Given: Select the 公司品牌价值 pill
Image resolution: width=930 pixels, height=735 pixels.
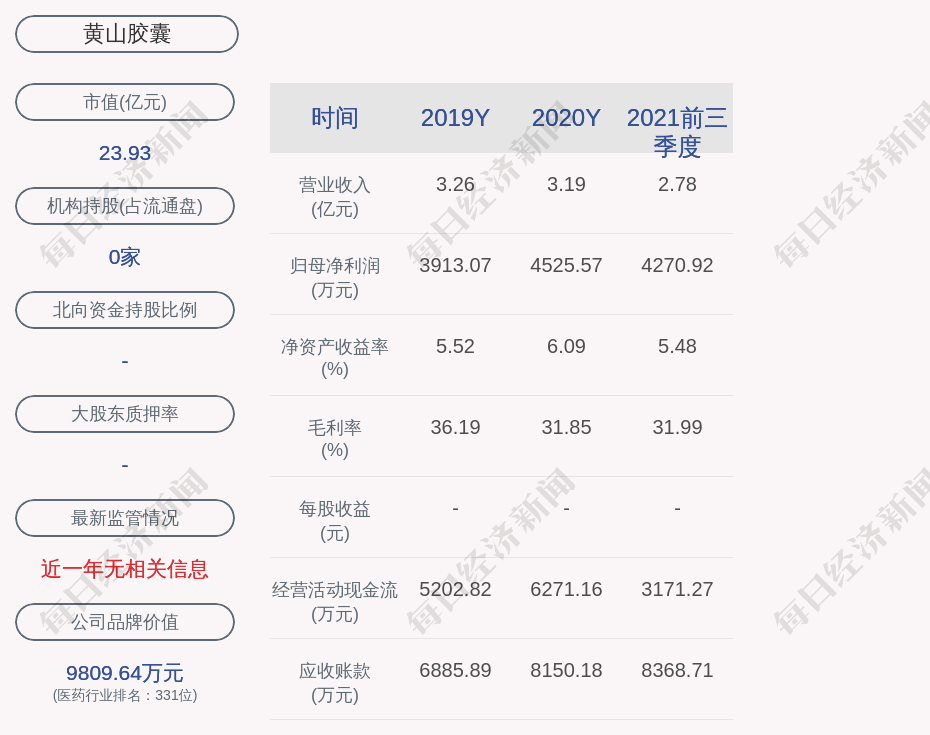Looking at the screenshot, I should [125, 622].
